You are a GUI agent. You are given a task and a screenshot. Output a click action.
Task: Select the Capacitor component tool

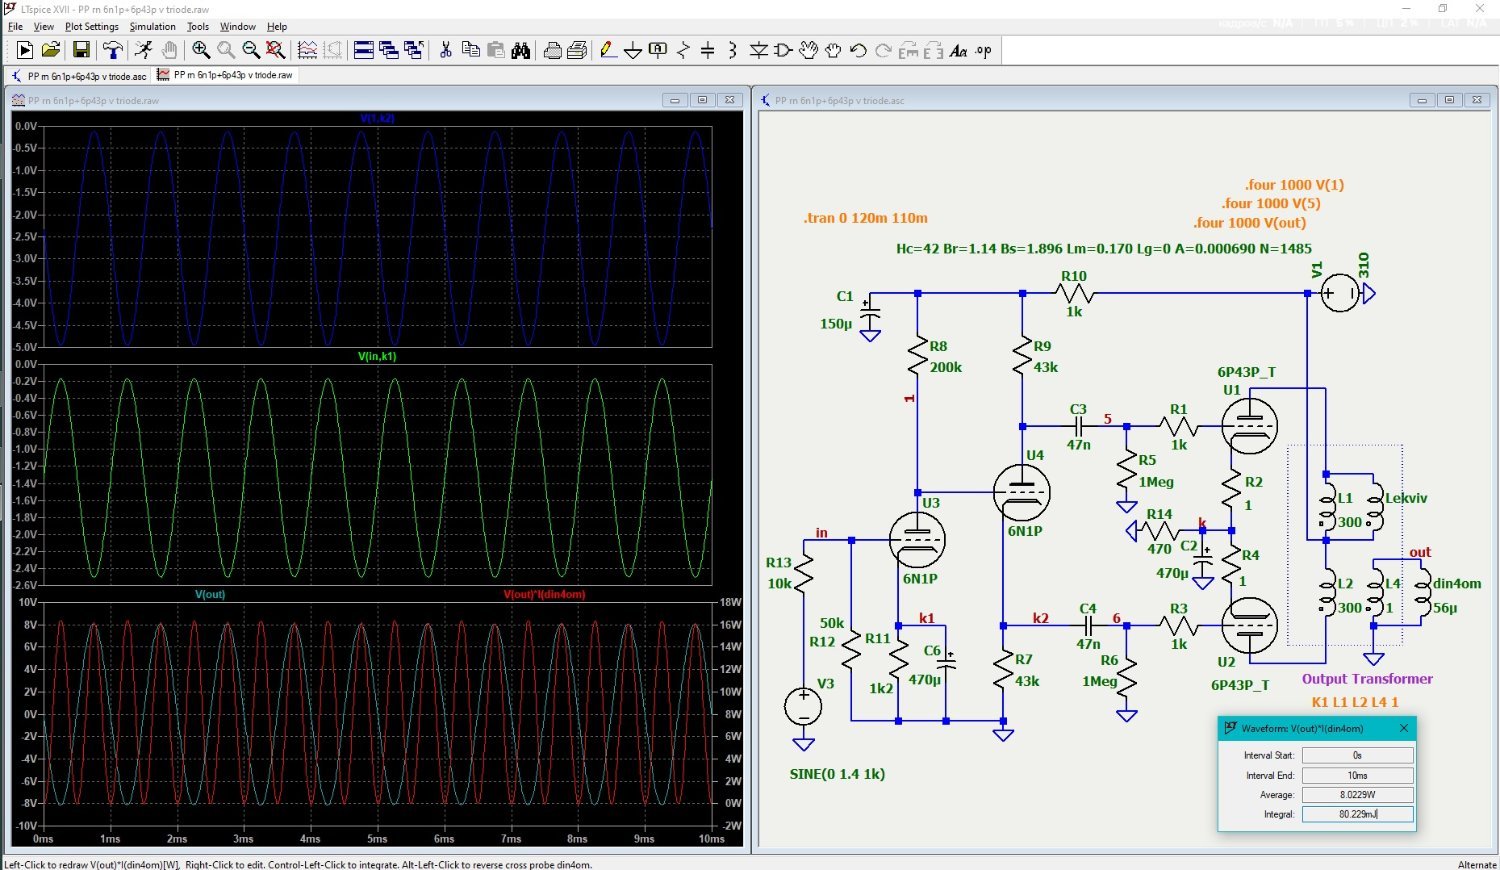point(708,50)
